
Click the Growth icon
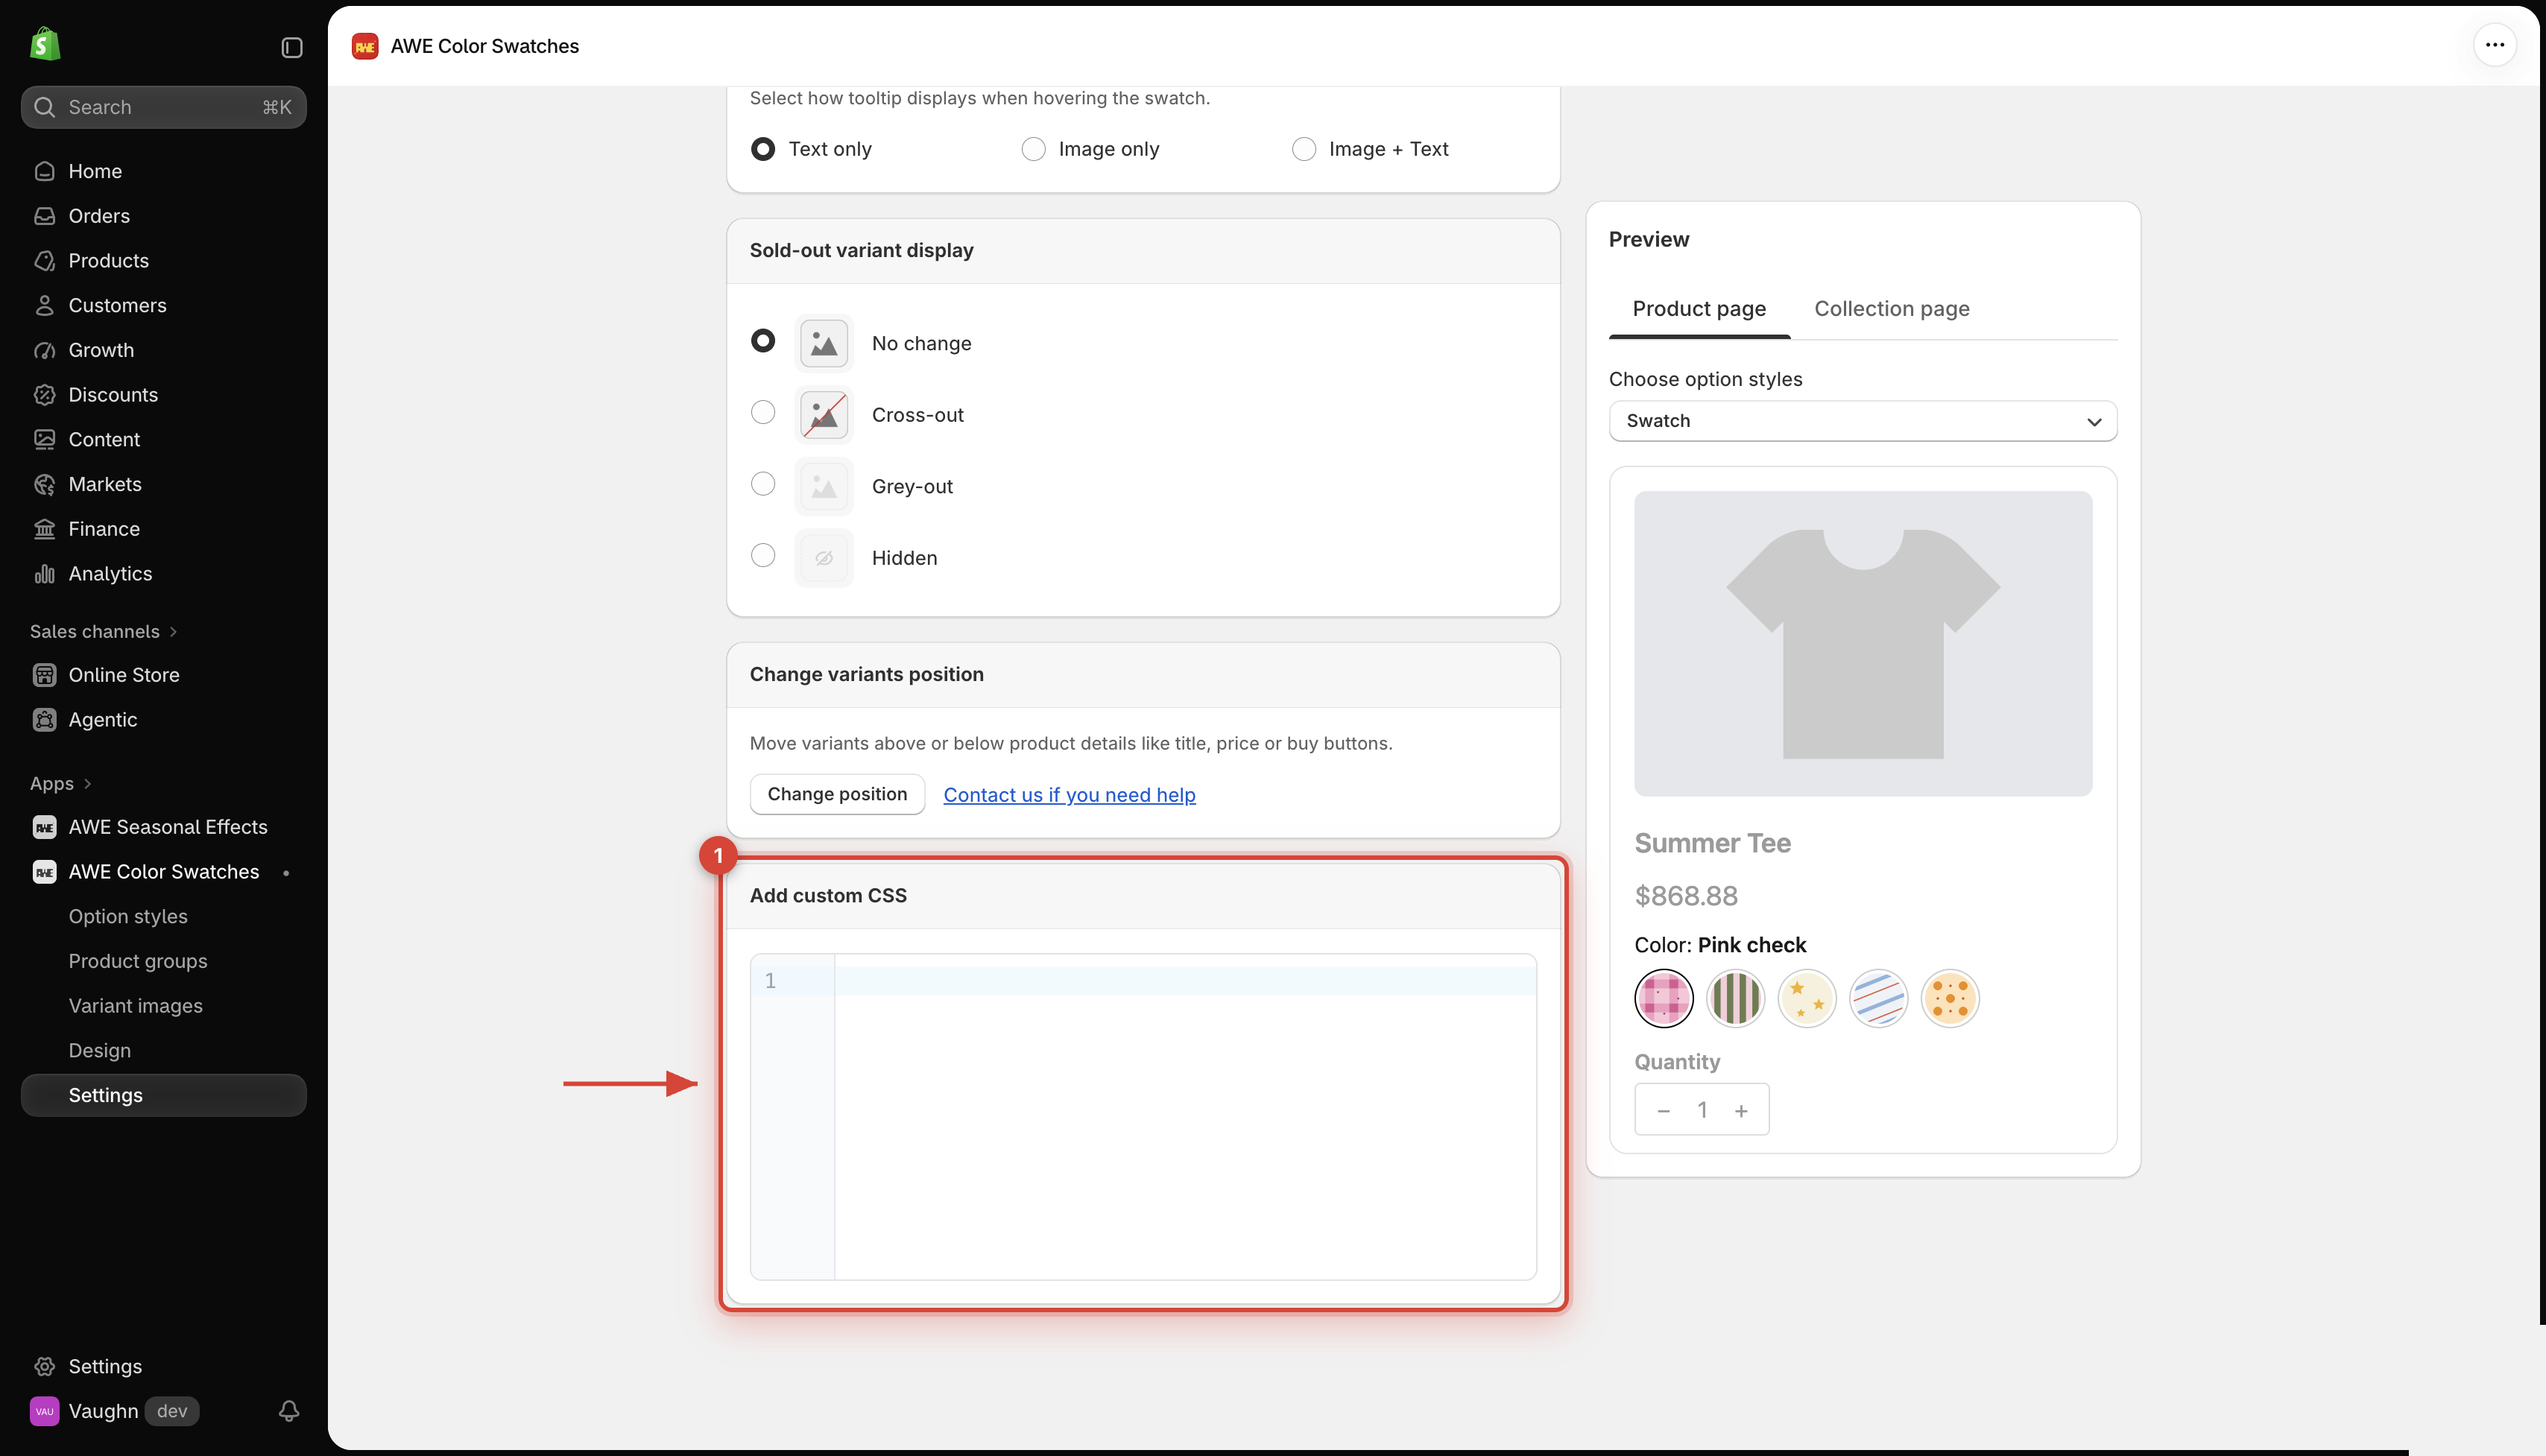point(44,350)
